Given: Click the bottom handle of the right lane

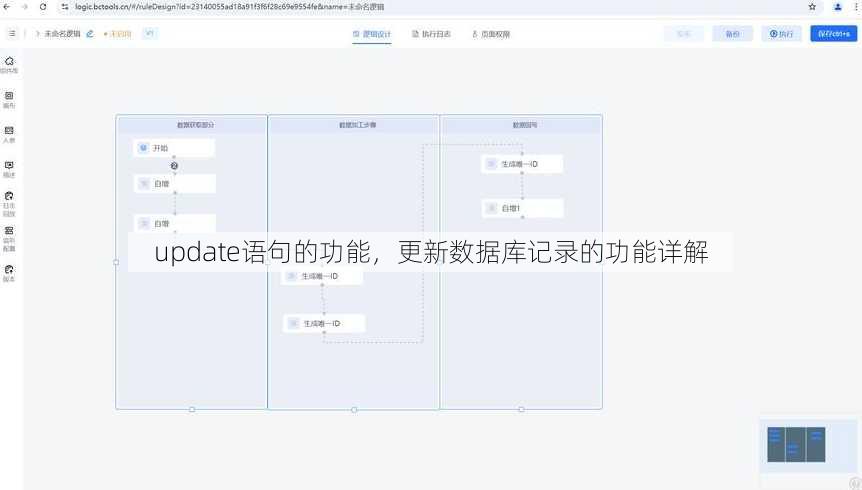Looking at the screenshot, I should 521,409.
